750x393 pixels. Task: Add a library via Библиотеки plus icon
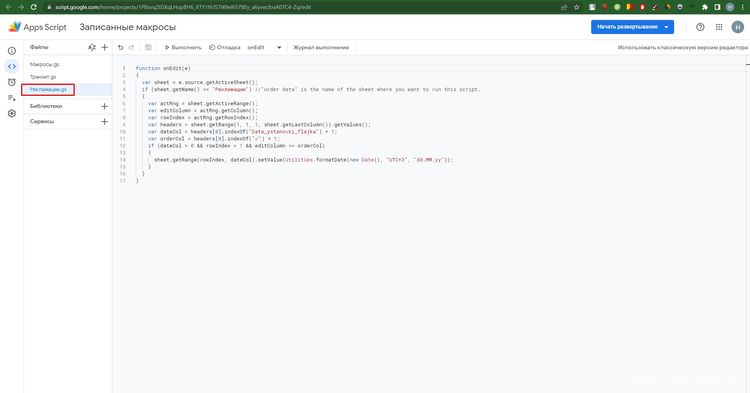(x=104, y=106)
